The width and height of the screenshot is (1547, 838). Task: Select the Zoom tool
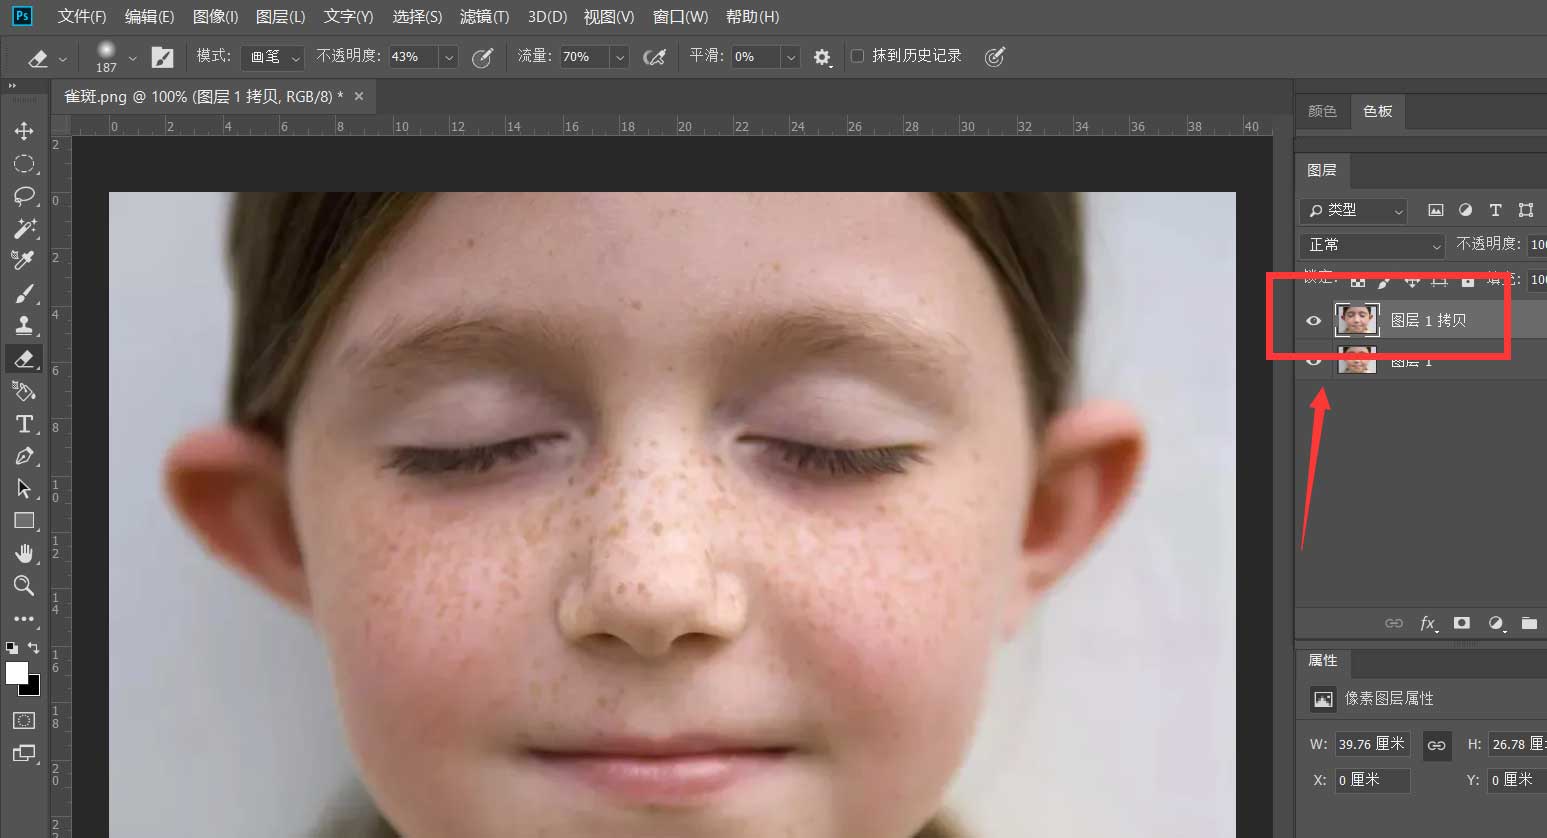coord(24,585)
